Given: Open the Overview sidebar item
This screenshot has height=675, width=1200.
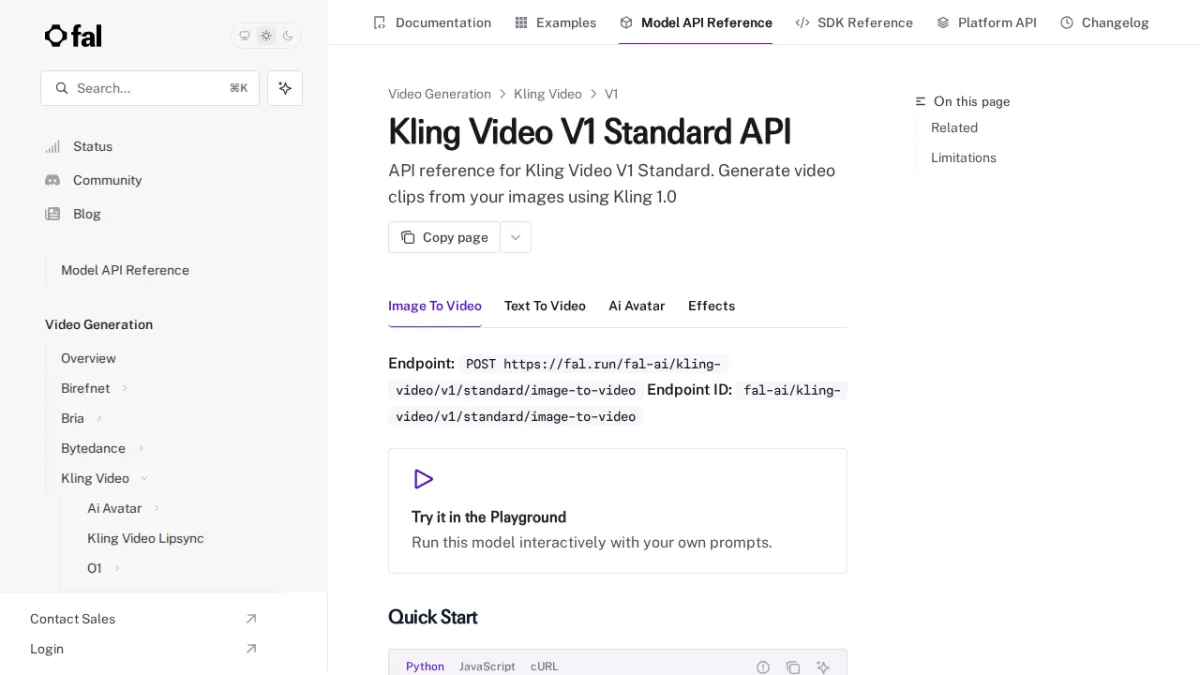Looking at the screenshot, I should tap(88, 358).
